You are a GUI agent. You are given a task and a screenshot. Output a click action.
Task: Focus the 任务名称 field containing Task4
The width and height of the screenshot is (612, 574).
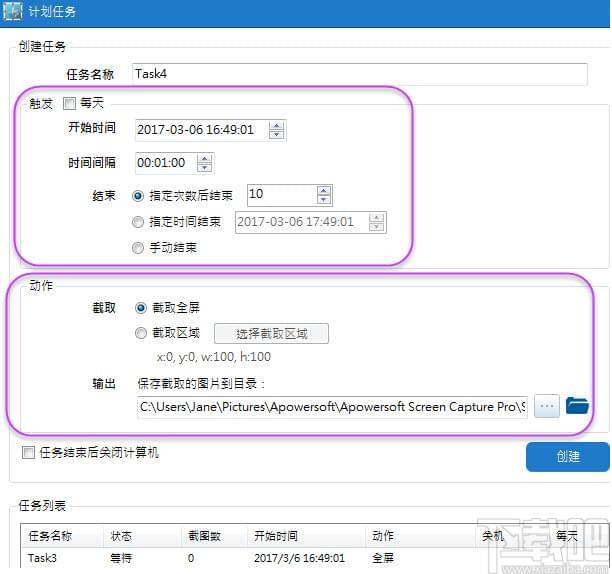click(359, 74)
